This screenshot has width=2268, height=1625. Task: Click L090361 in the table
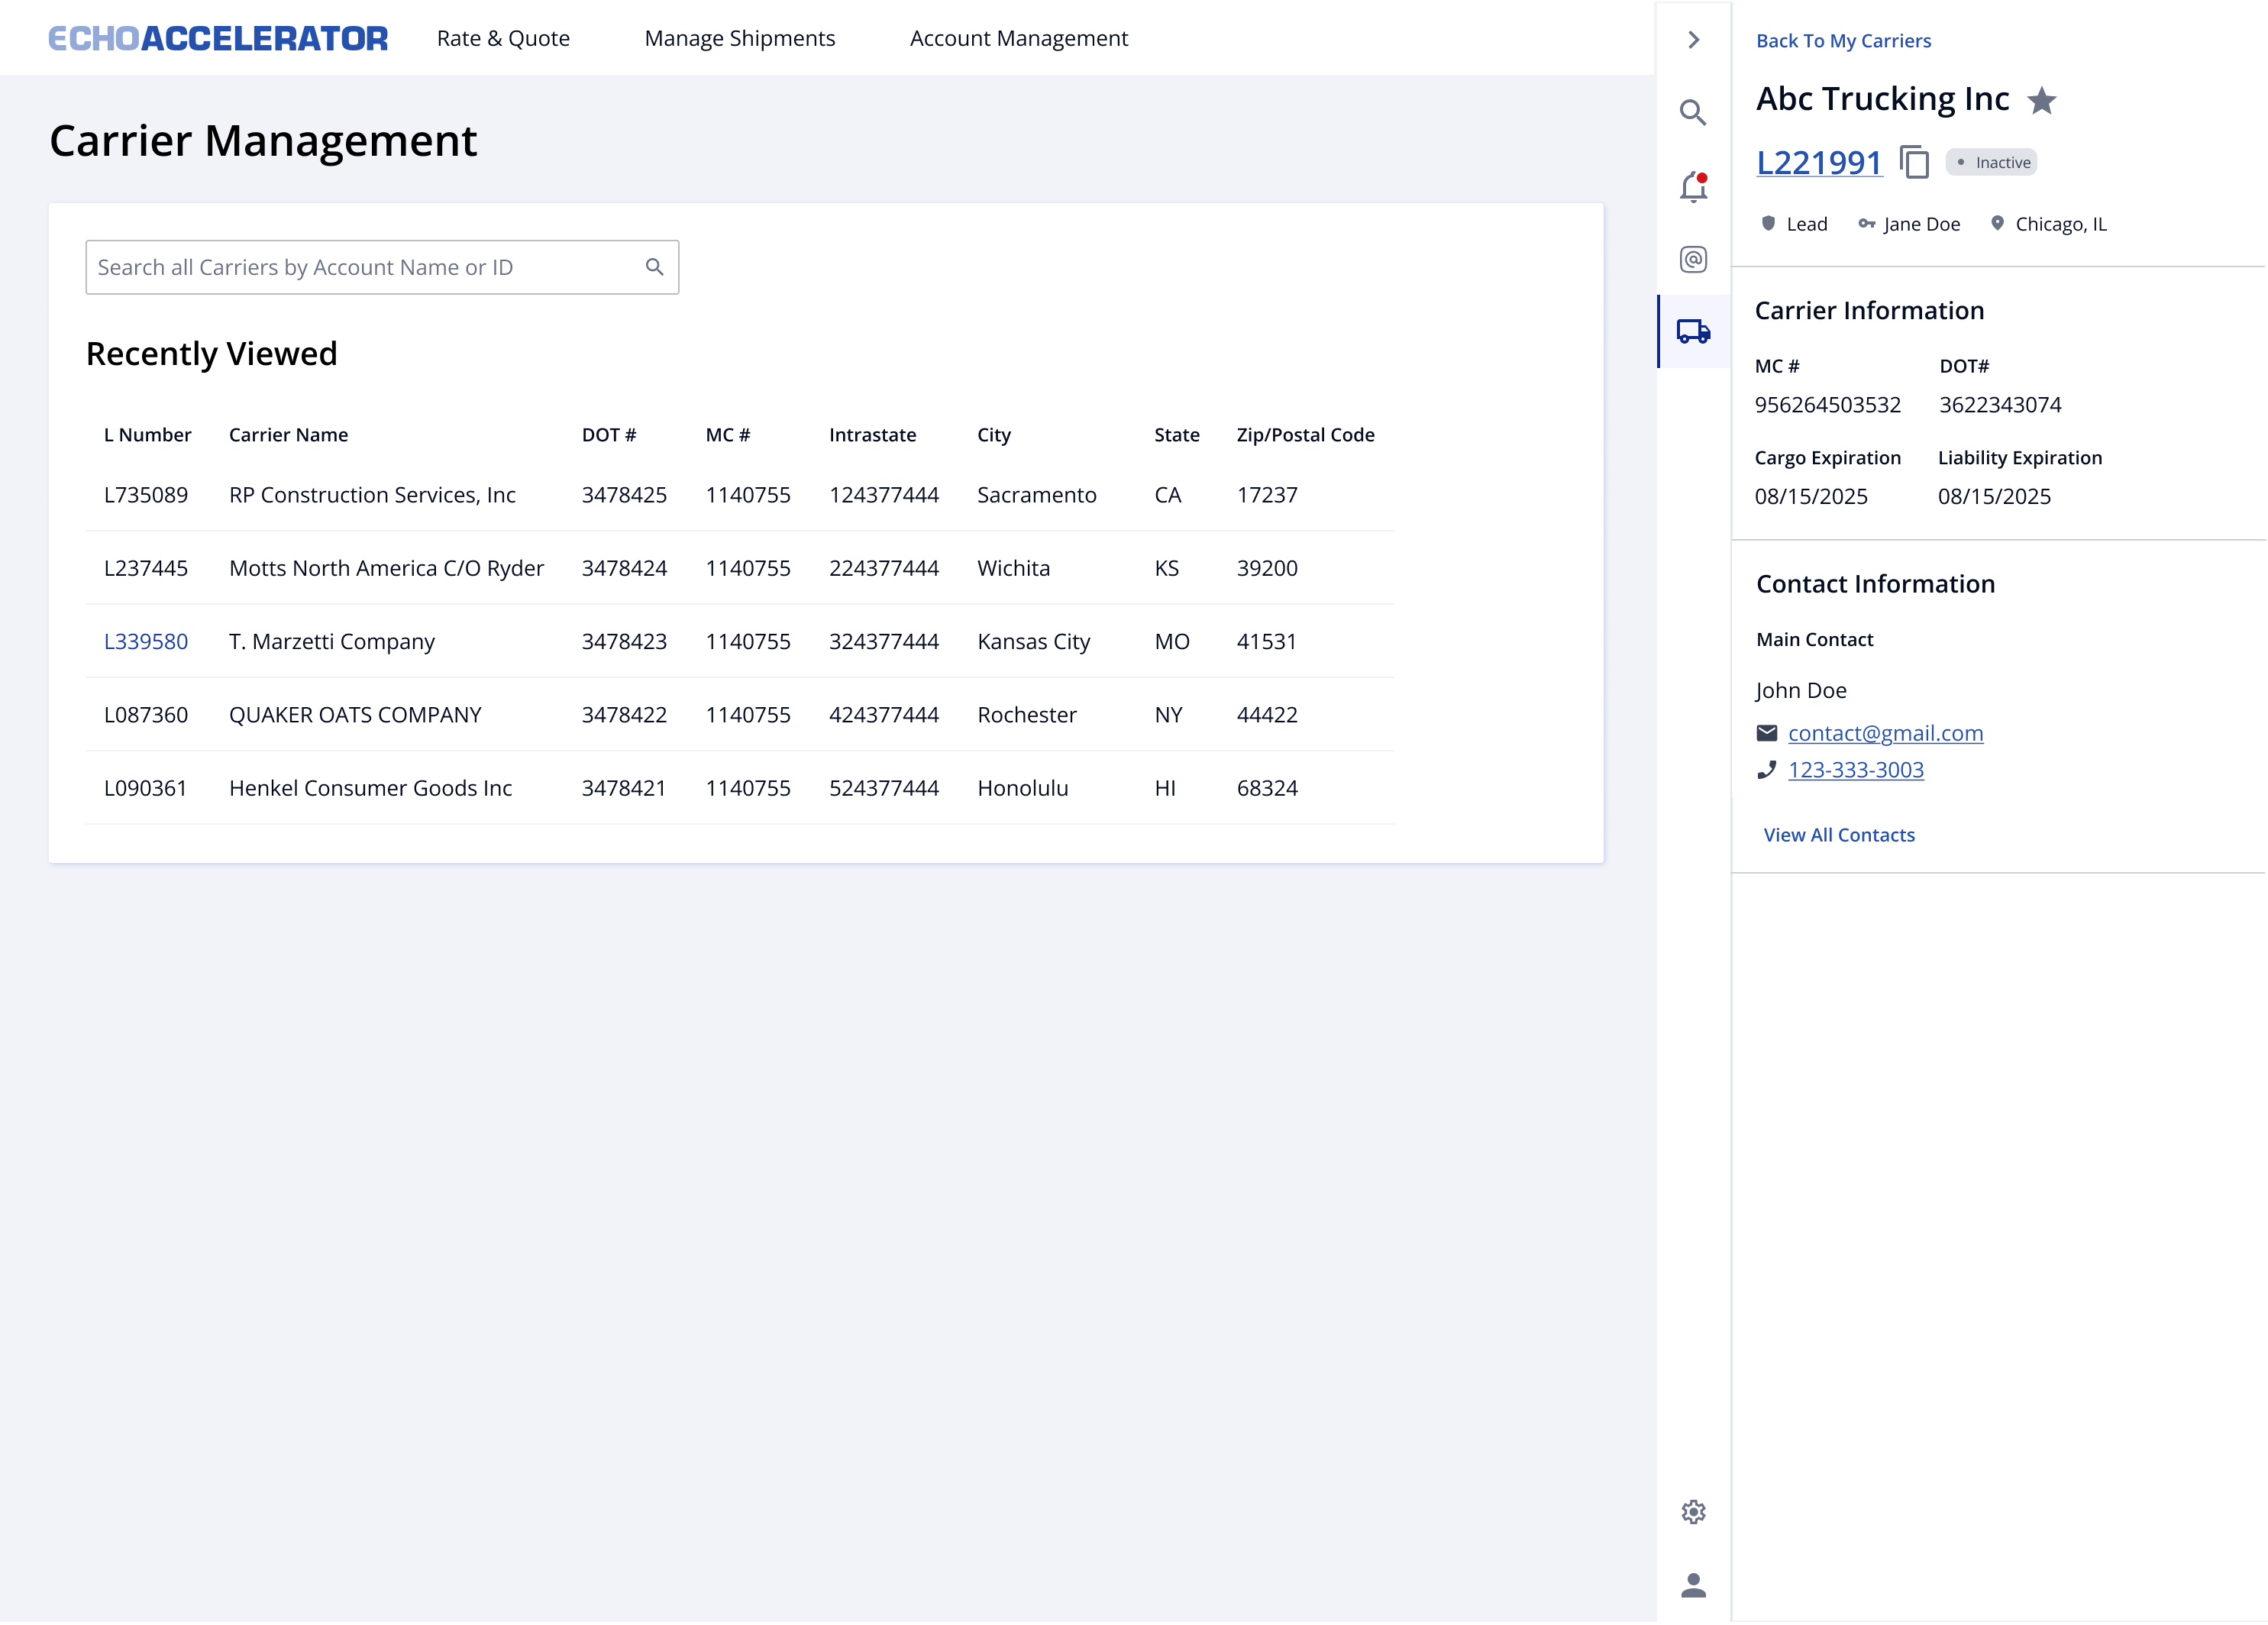(146, 788)
